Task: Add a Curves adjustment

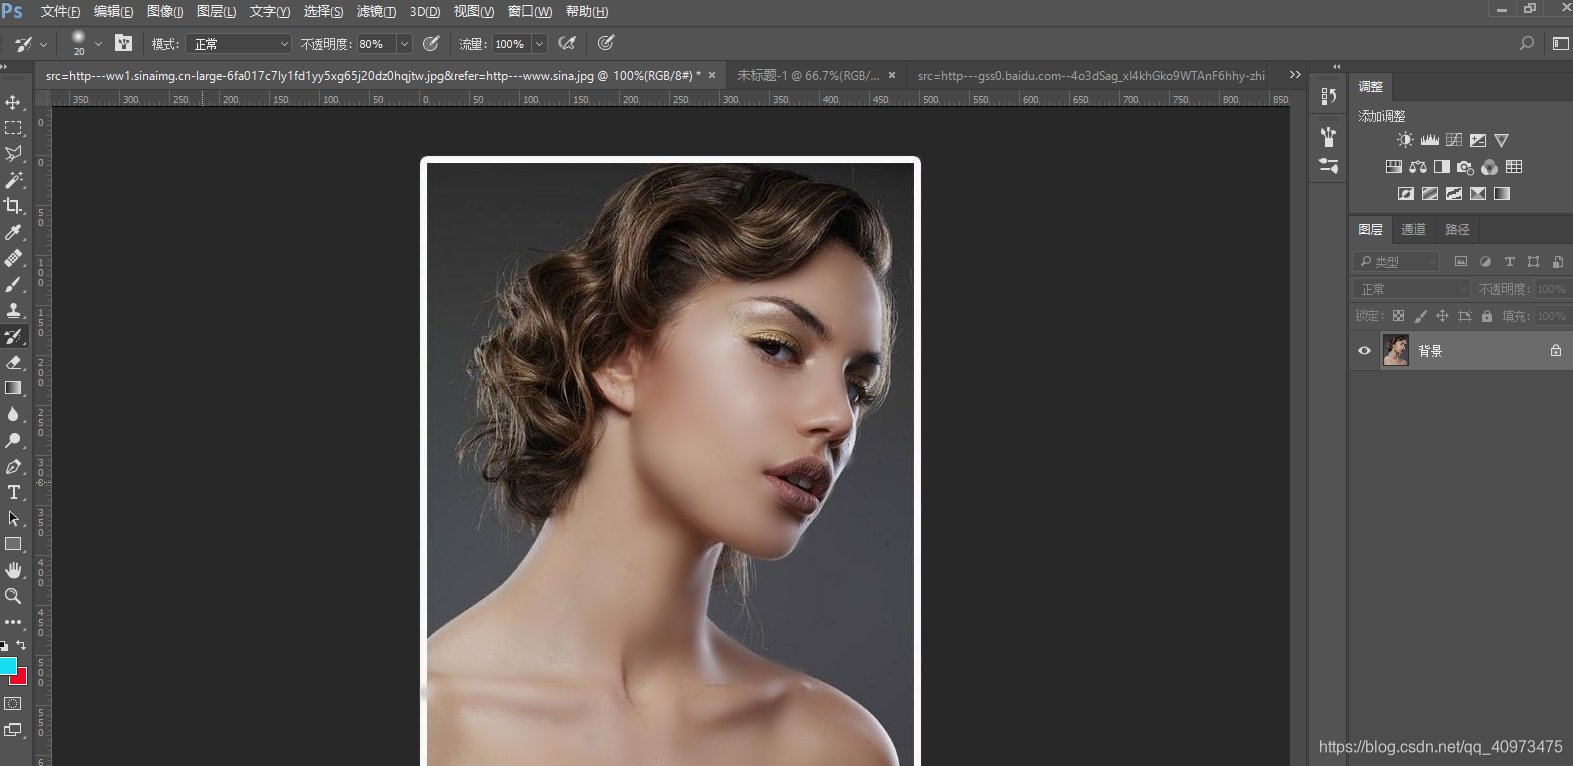Action: click(1454, 140)
